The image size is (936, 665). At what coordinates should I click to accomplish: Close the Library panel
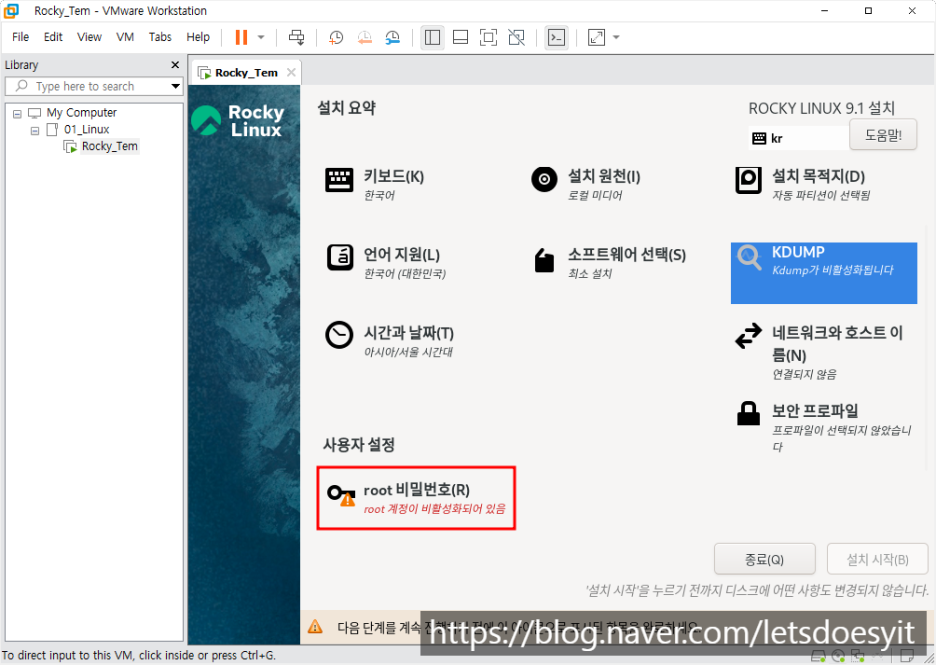point(175,64)
